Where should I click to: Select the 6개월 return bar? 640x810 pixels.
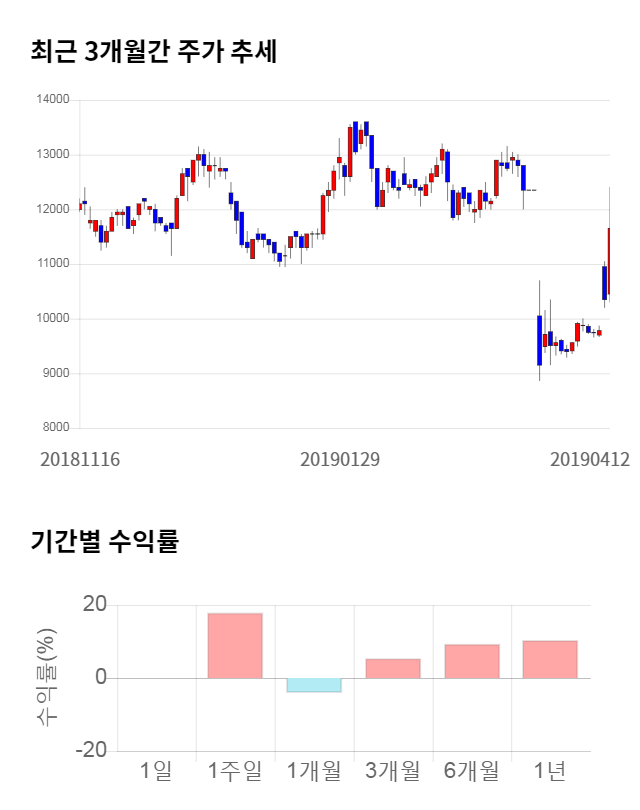[472, 661]
